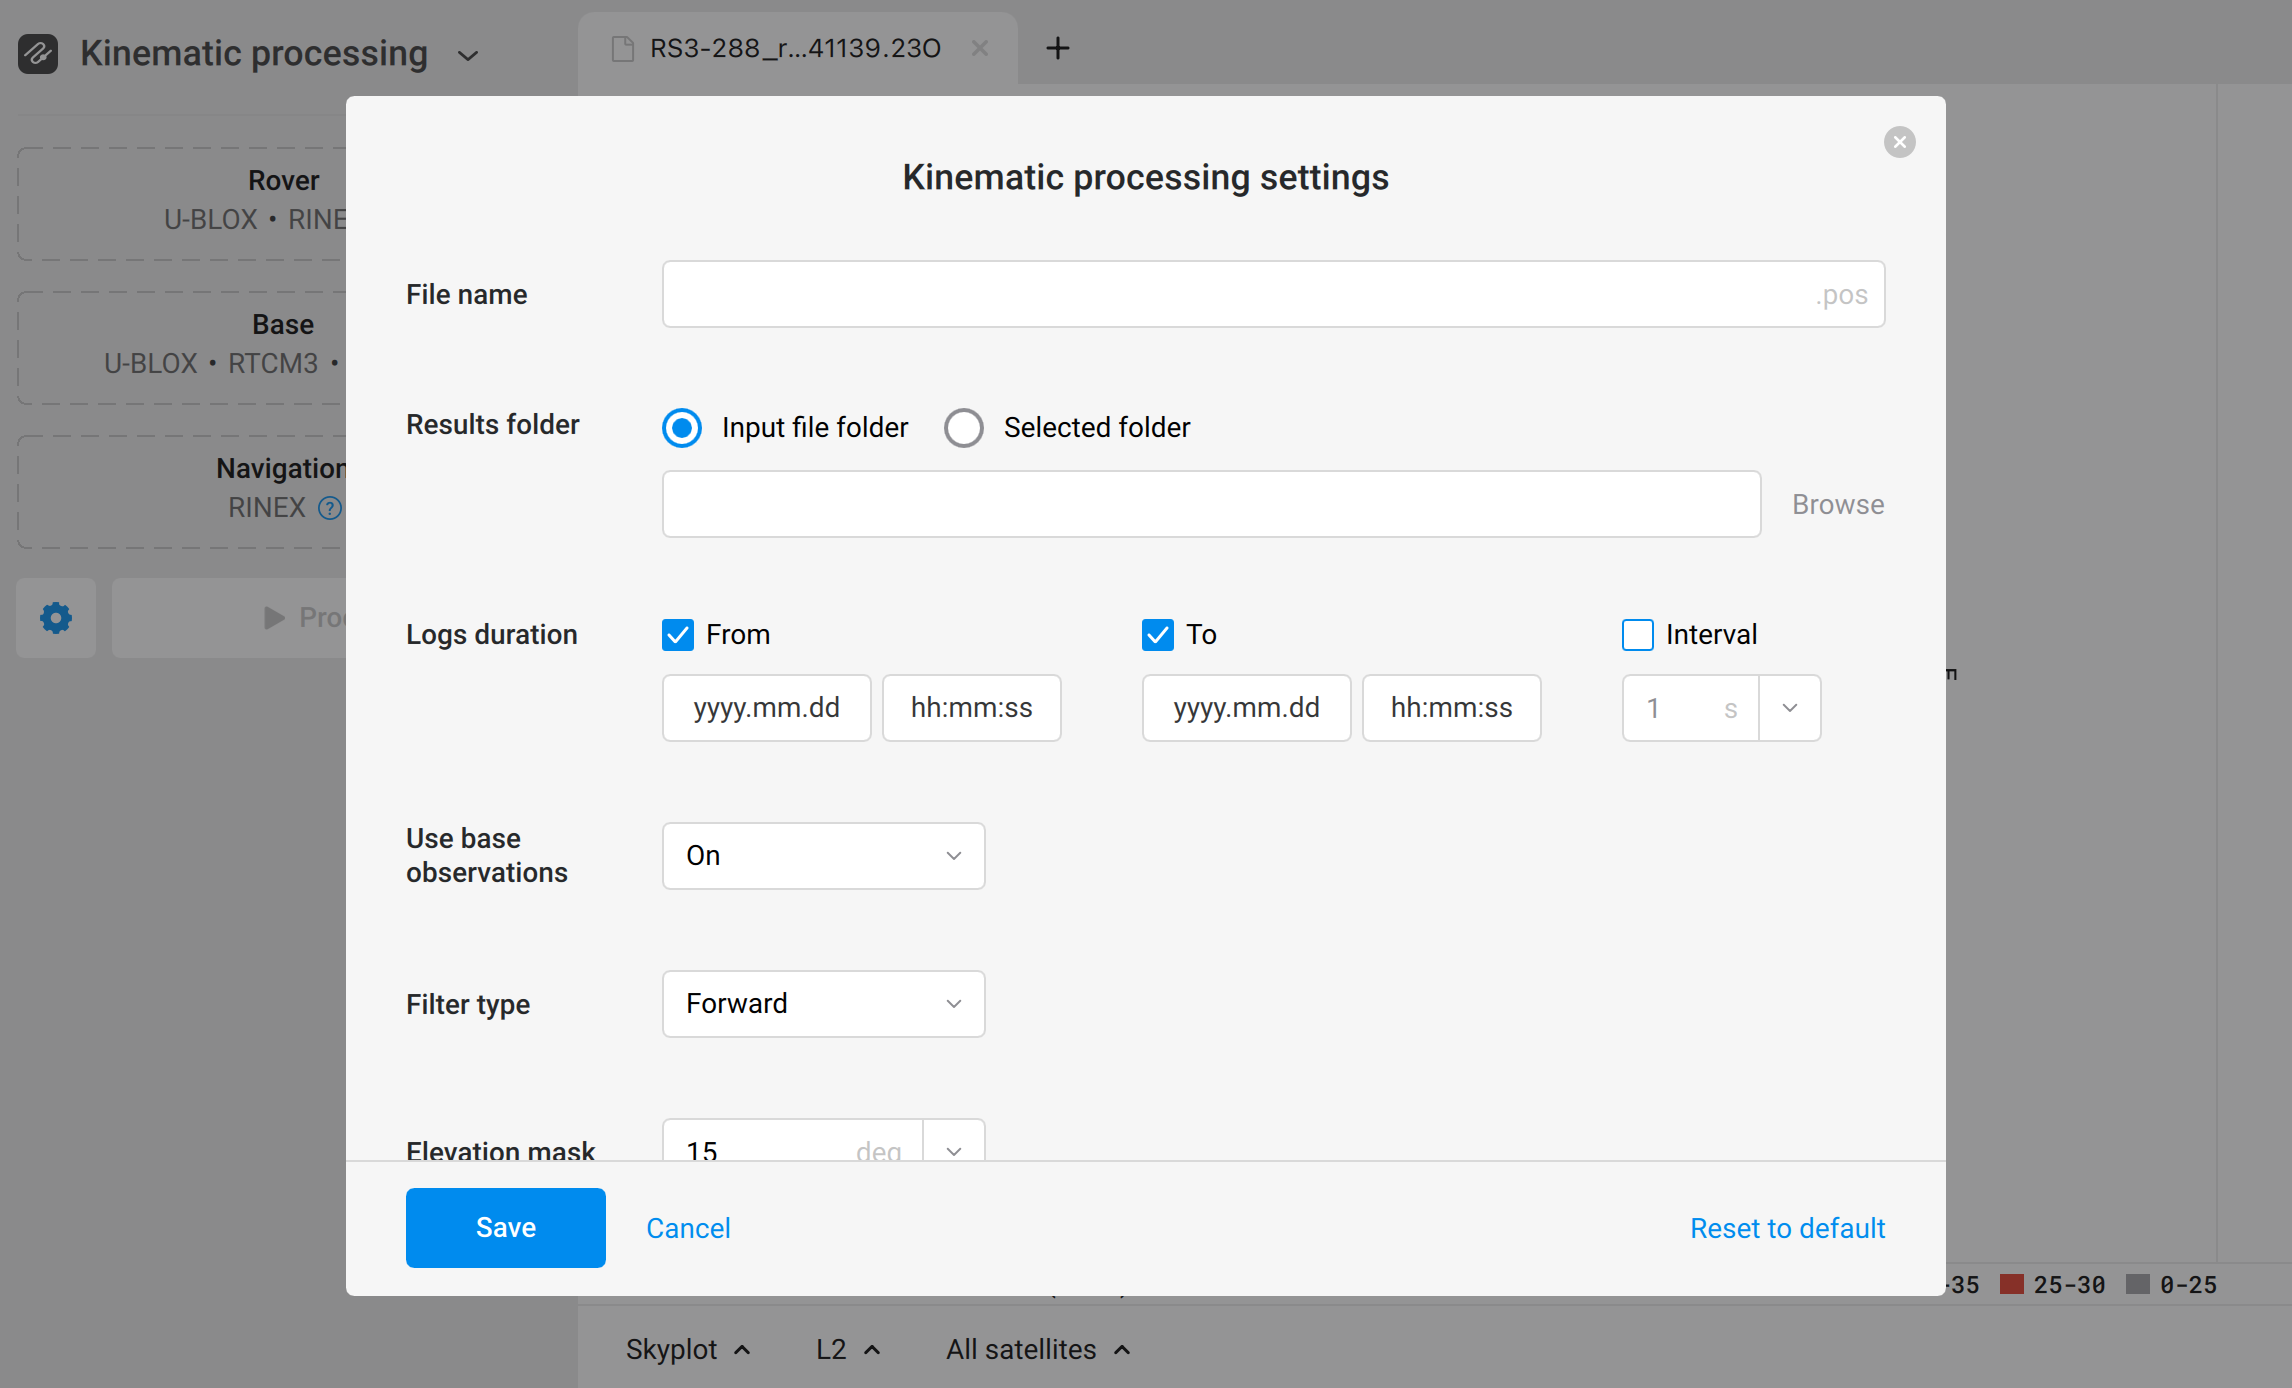Click the document icon in file tab
The height and width of the screenshot is (1388, 2292).
click(x=623, y=48)
